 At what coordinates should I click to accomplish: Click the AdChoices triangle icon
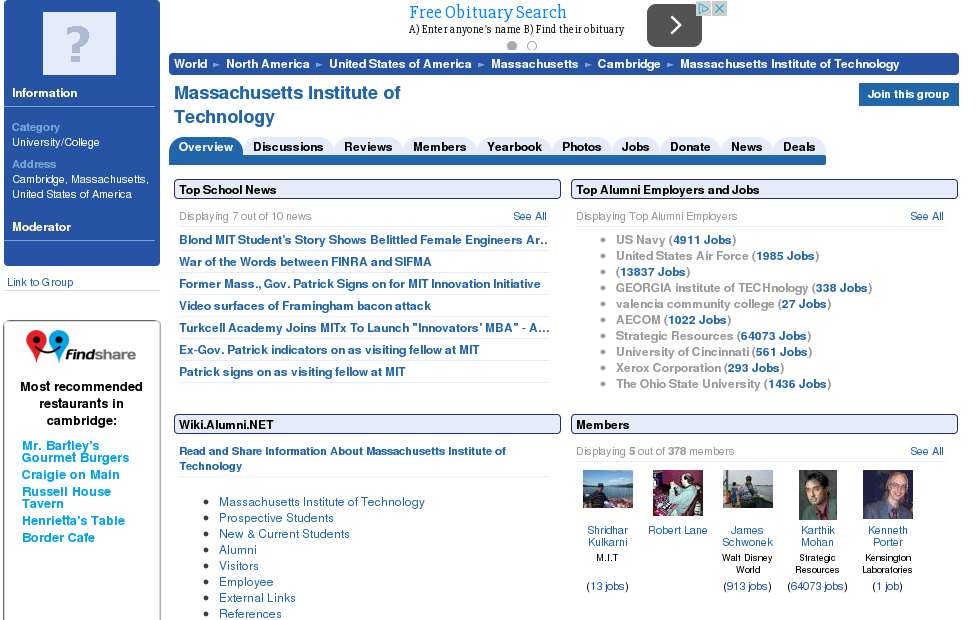pos(704,9)
